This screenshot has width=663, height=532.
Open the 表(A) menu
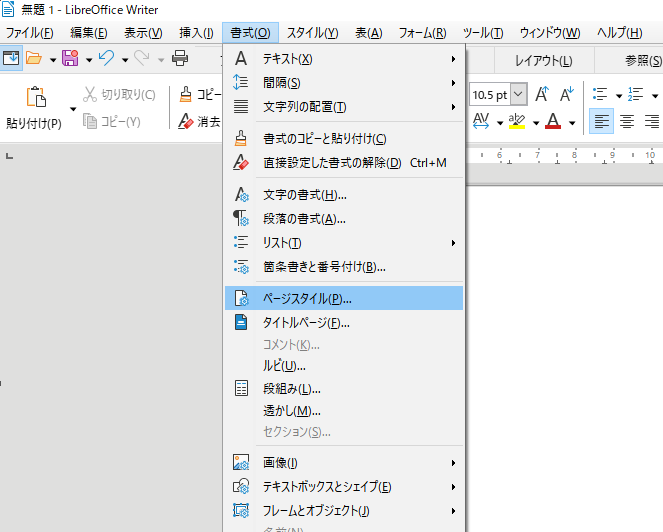coord(369,33)
